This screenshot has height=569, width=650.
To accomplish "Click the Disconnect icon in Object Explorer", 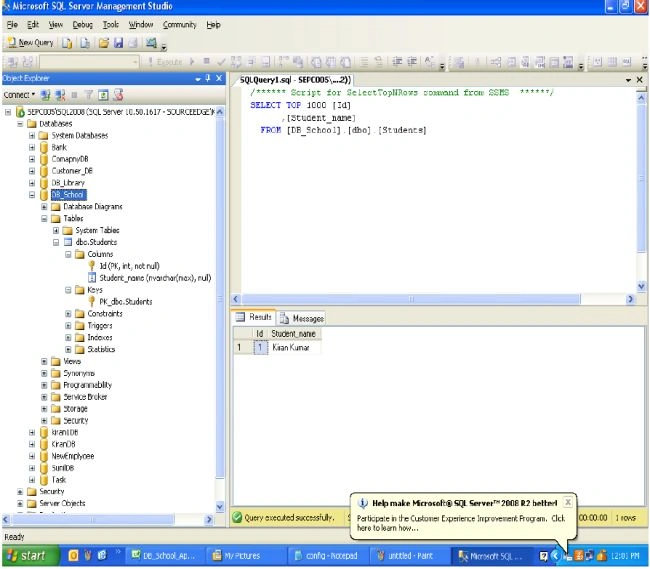I will (60, 95).
